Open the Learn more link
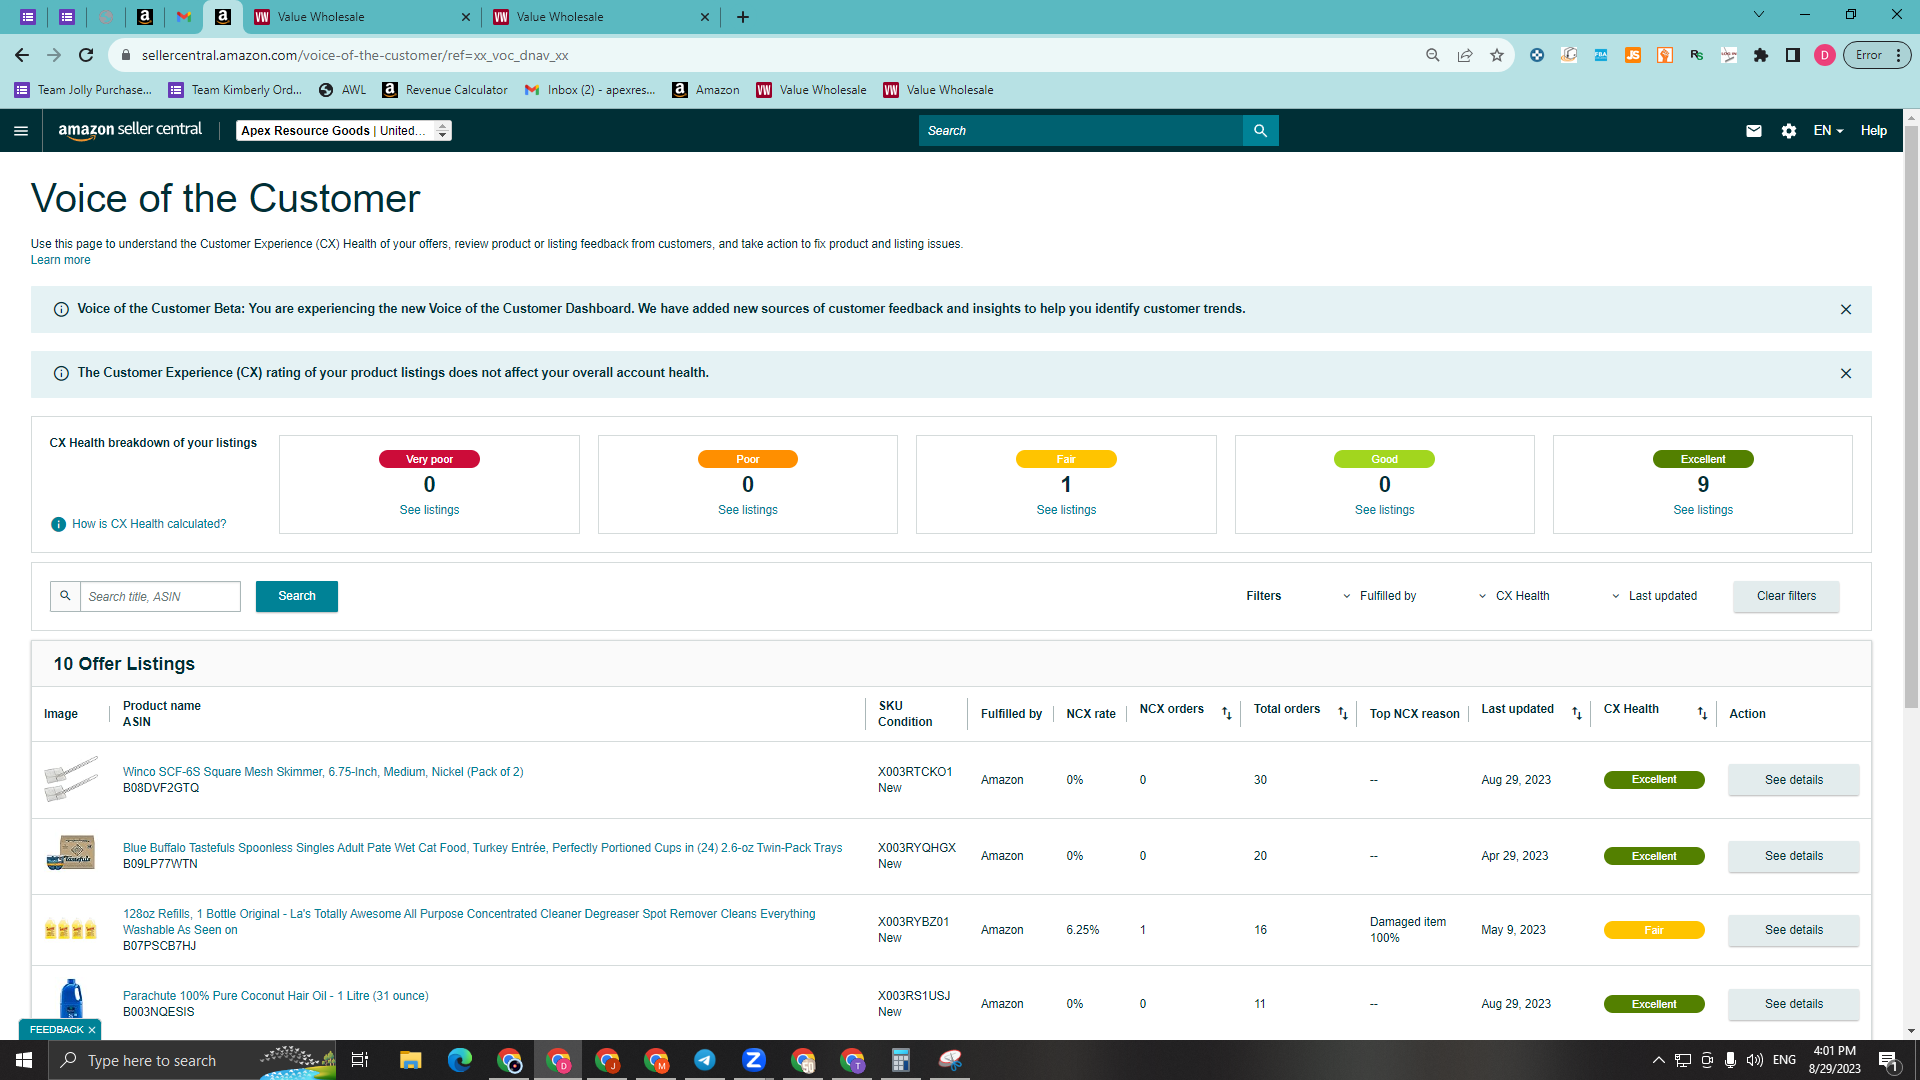Image resolution: width=1920 pixels, height=1080 pixels. pos(60,260)
